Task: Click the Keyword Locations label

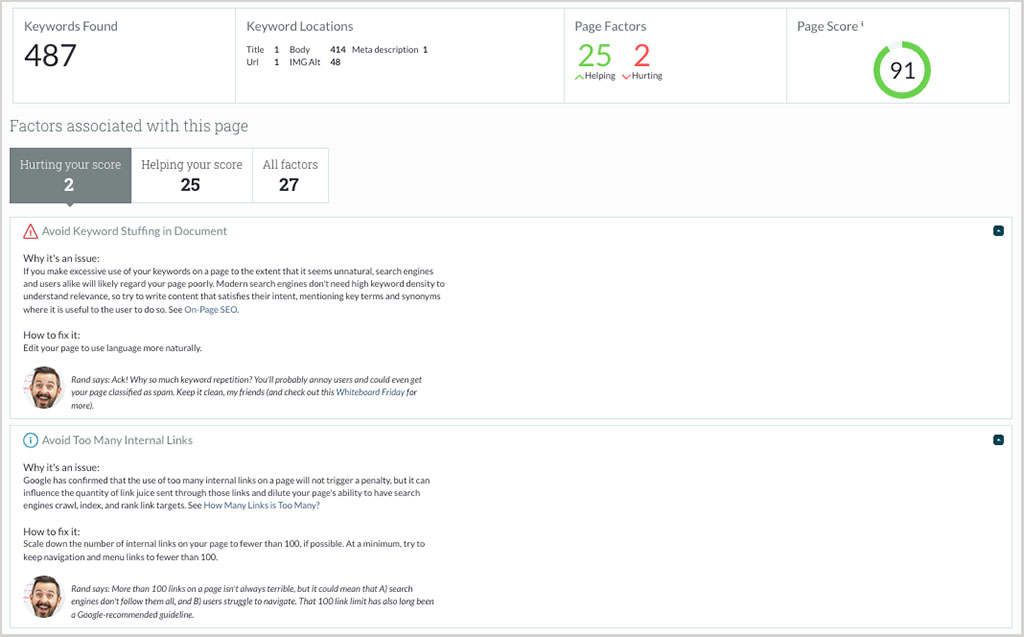Action: [300, 26]
